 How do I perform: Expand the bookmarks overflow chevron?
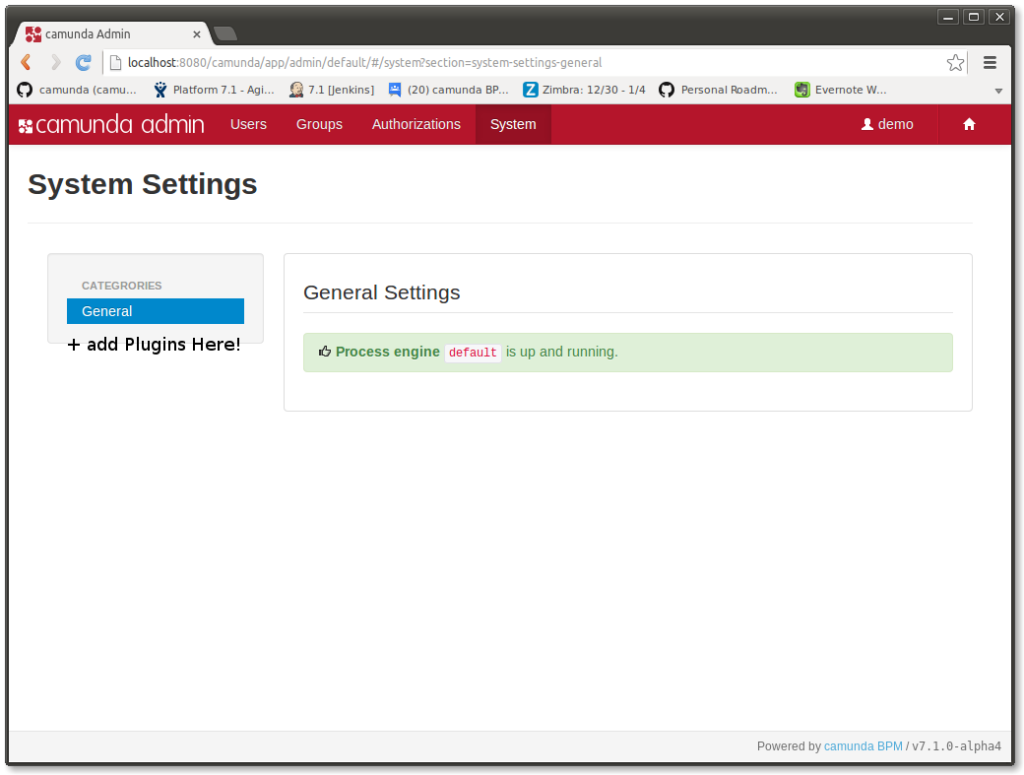(x=998, y=89)
